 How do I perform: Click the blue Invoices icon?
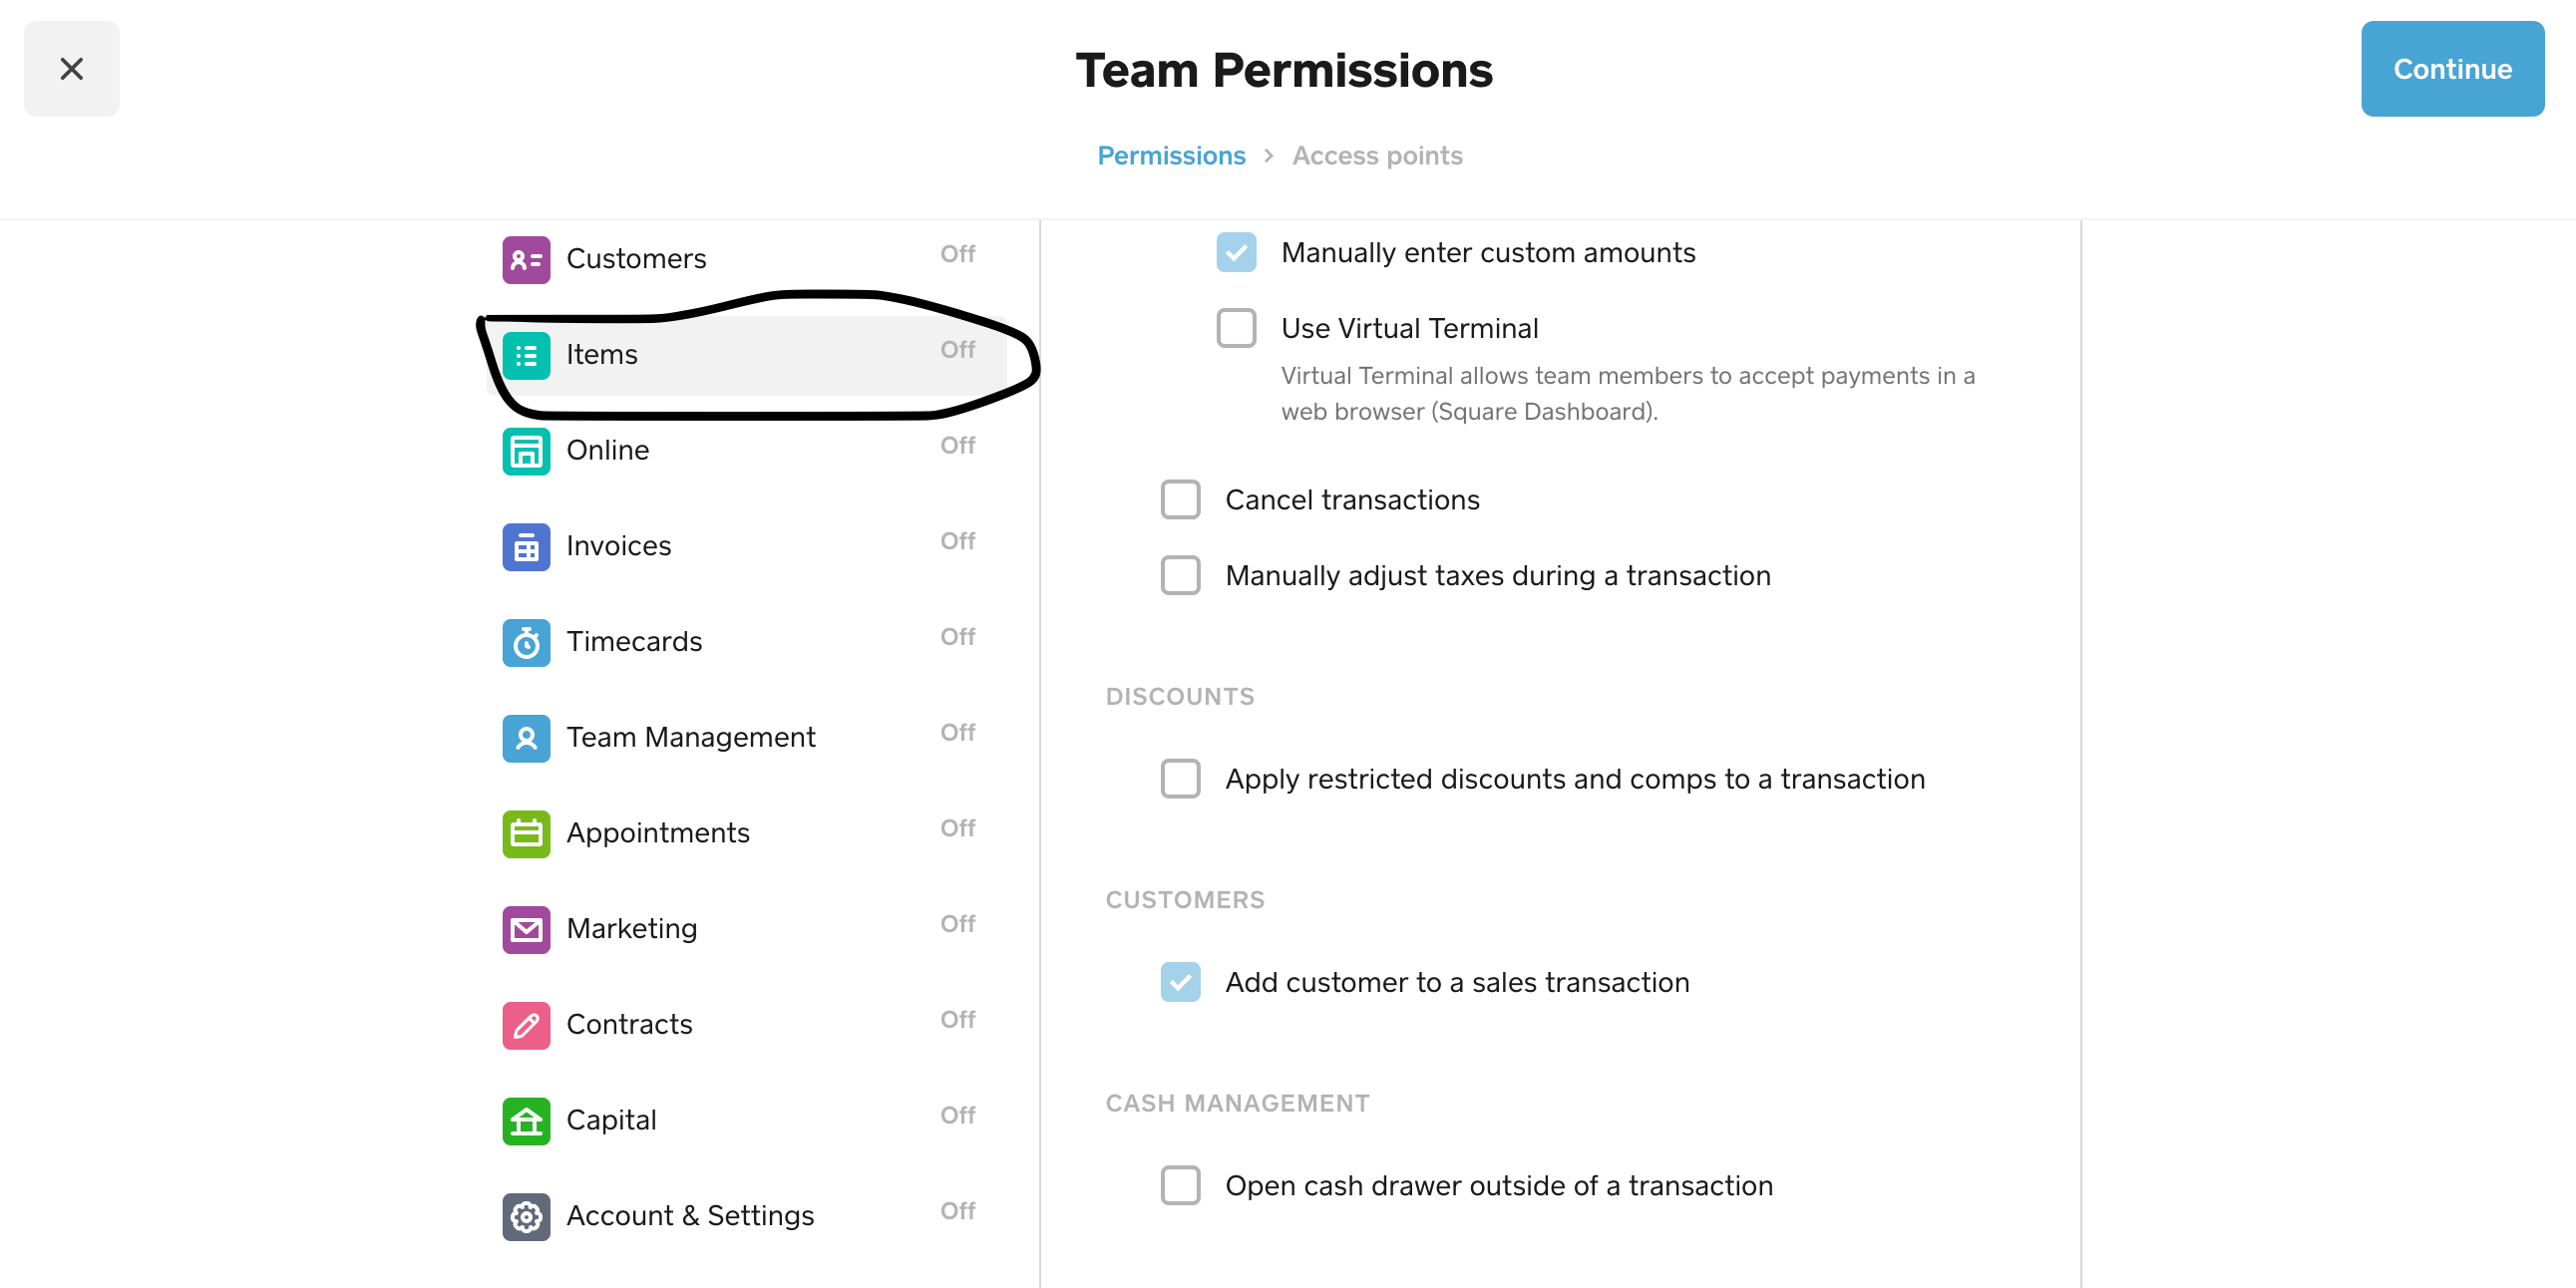point(526,547)
